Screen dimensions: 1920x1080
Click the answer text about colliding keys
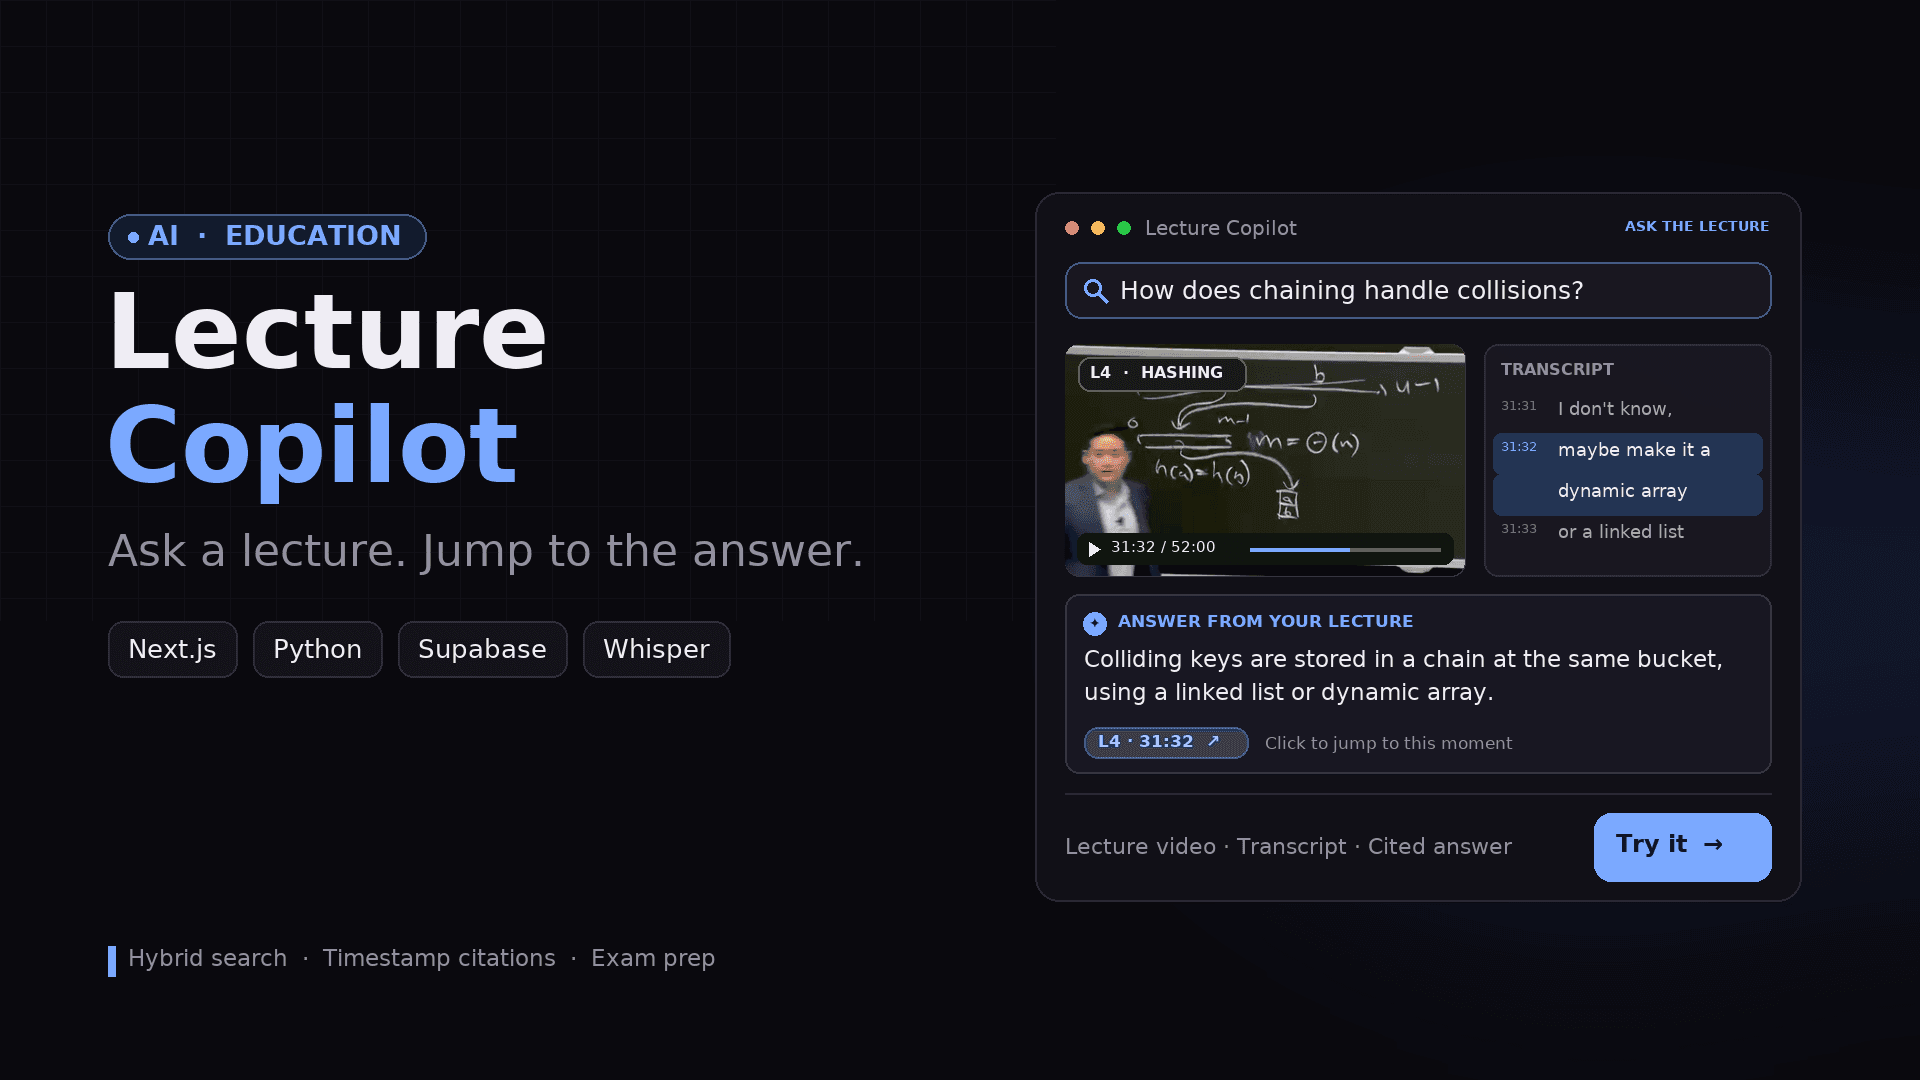click(x=1403, y=676)
